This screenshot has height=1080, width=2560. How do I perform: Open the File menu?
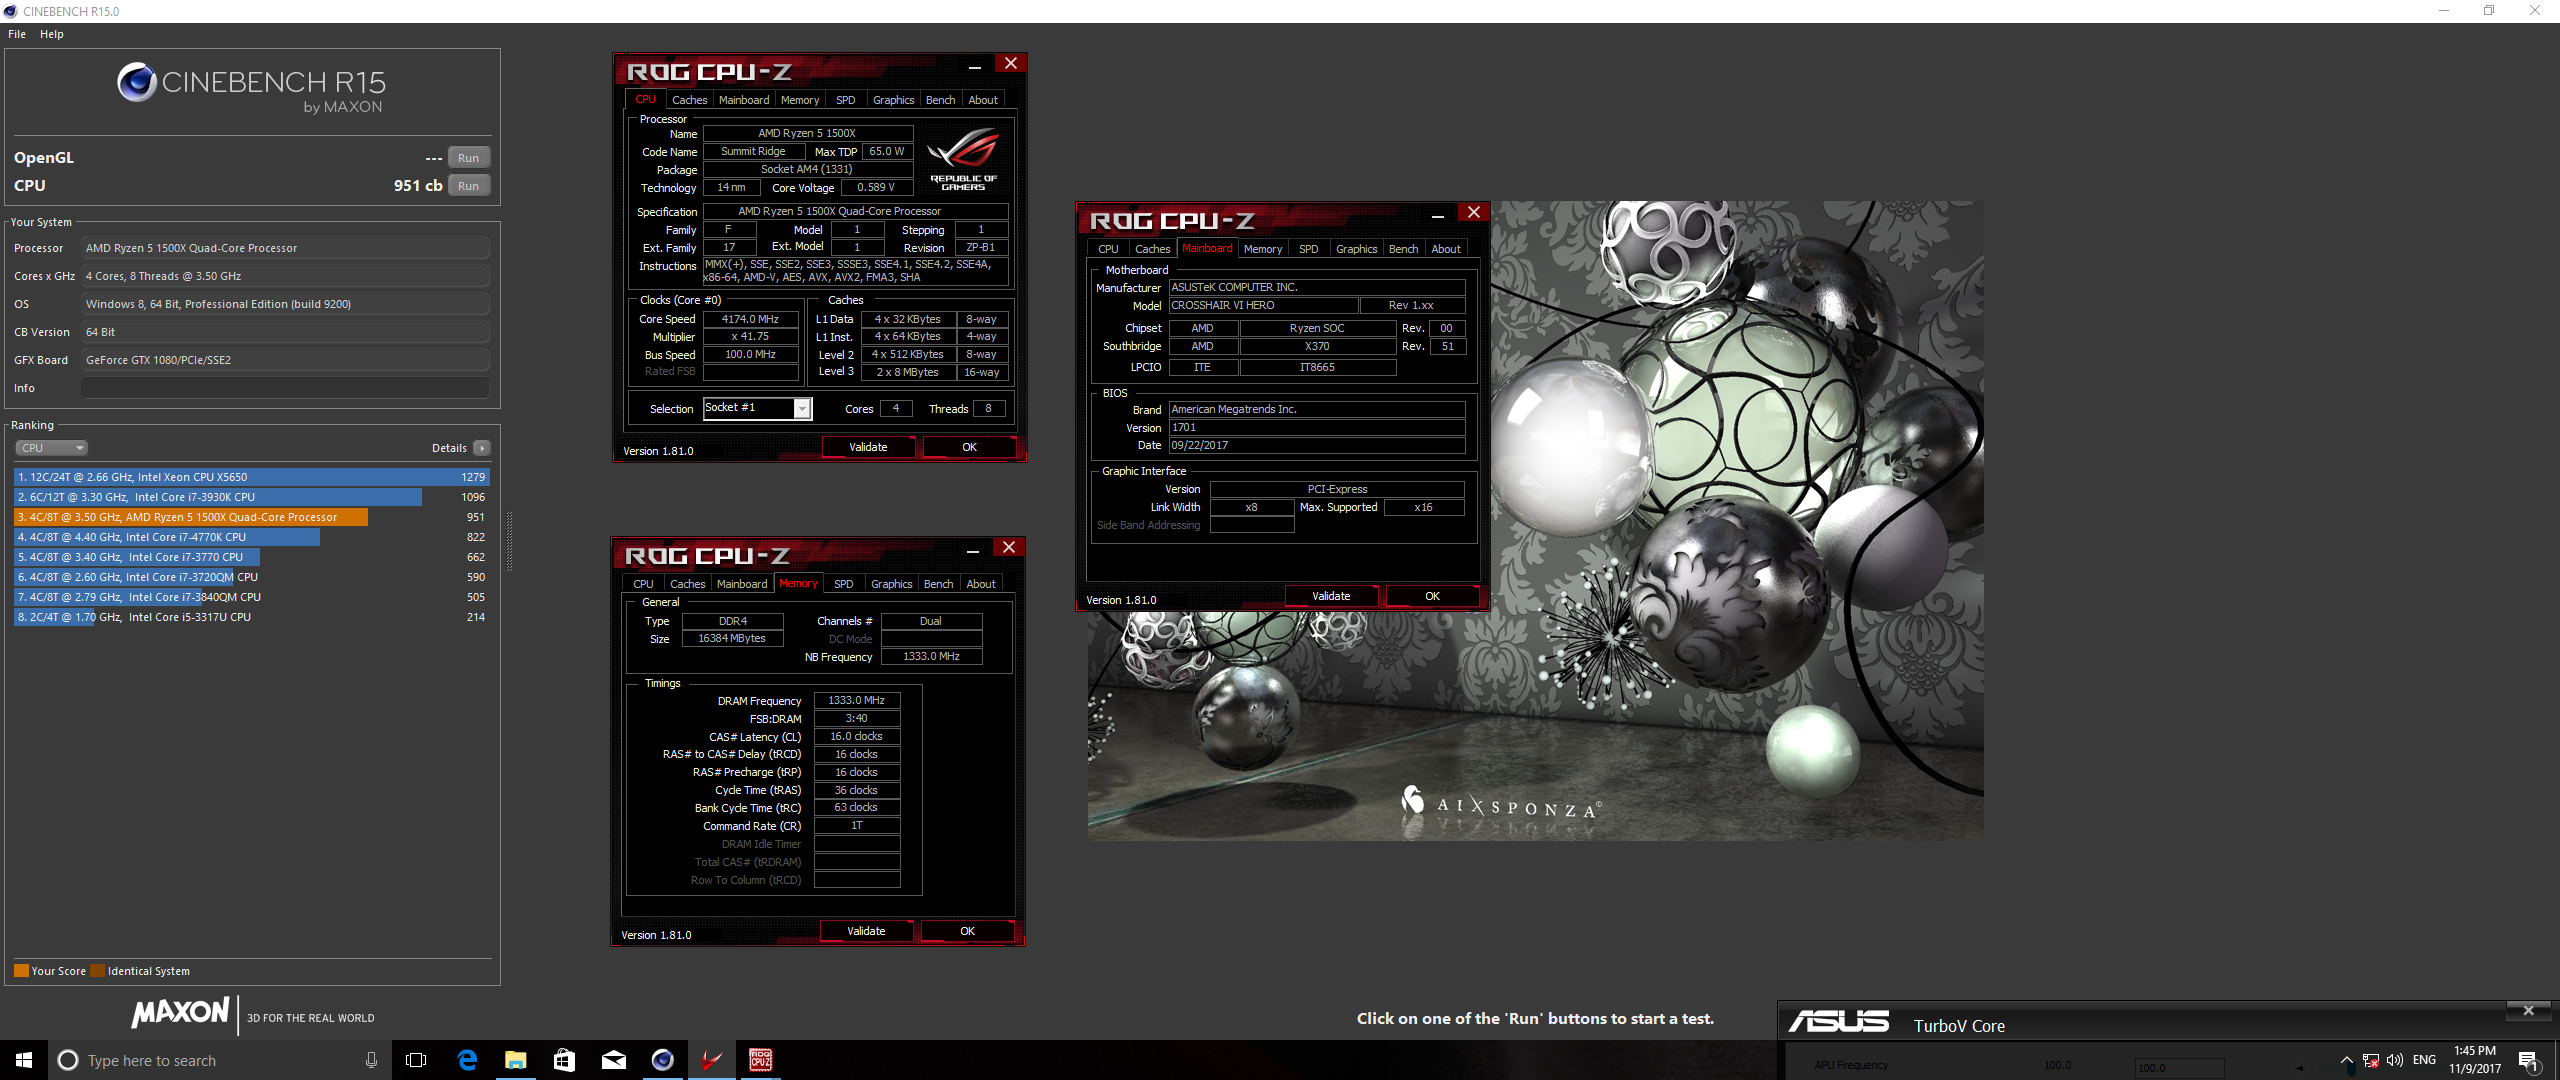(x=17, y=34)
